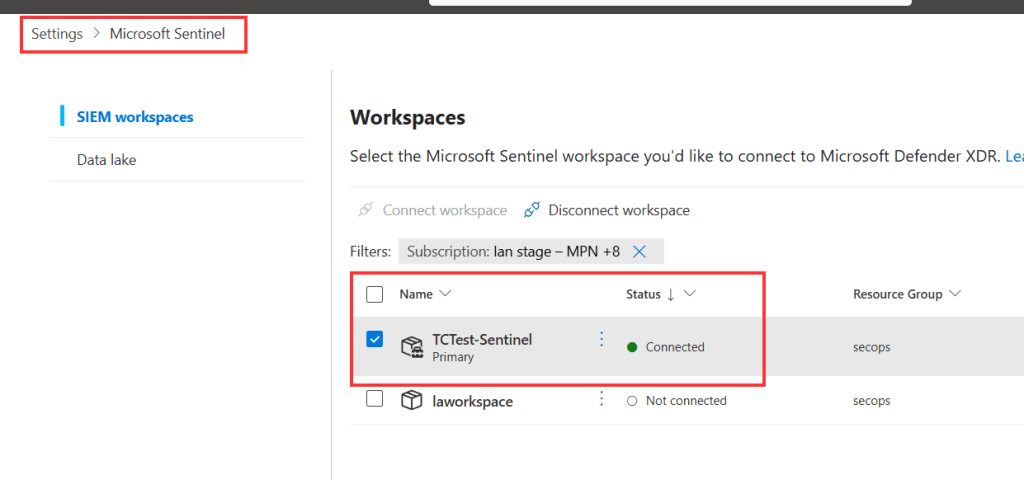Click the laworkspace cube icon
Viewport: 1024px width, 480px height.
pos(411,400)
